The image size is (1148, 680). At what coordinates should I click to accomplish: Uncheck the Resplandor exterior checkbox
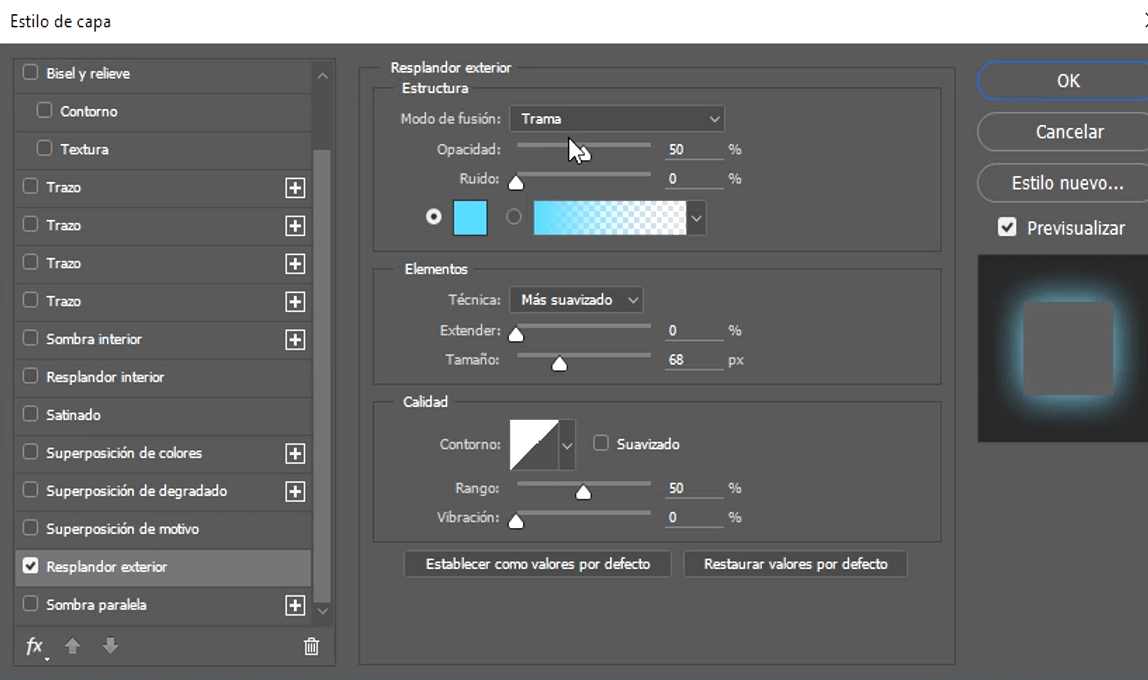30,566
